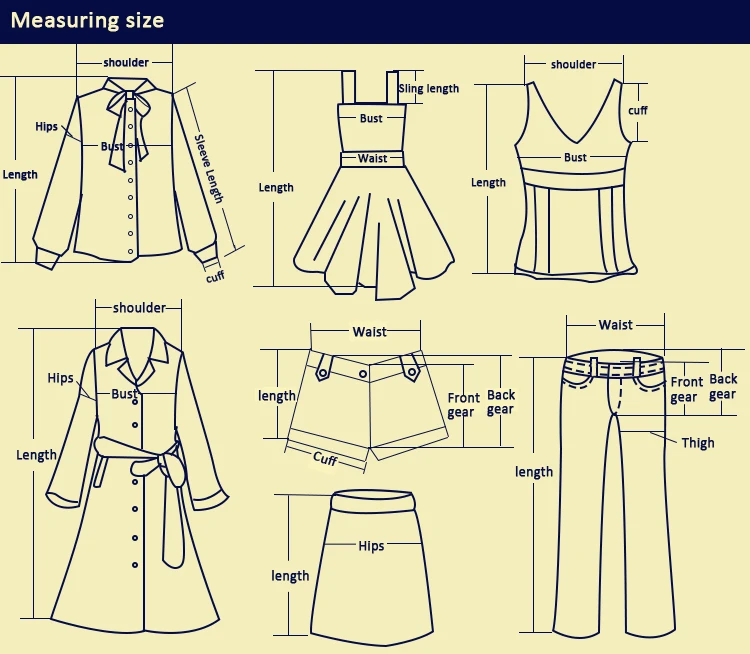The height and width of the screenshot is (654, 750).
Task: Click the V-neck tank top drawing
Action: [x=575, y=180]
